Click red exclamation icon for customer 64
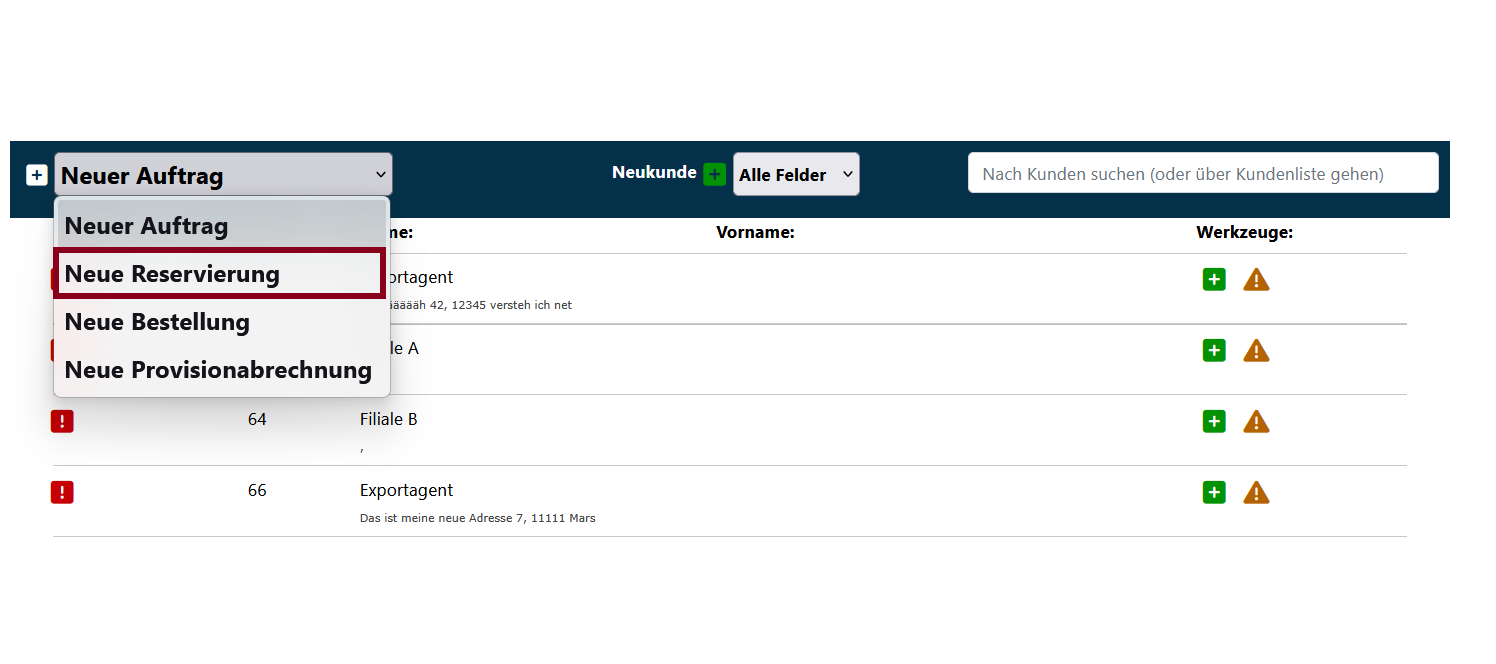 [x=62, y=422]
